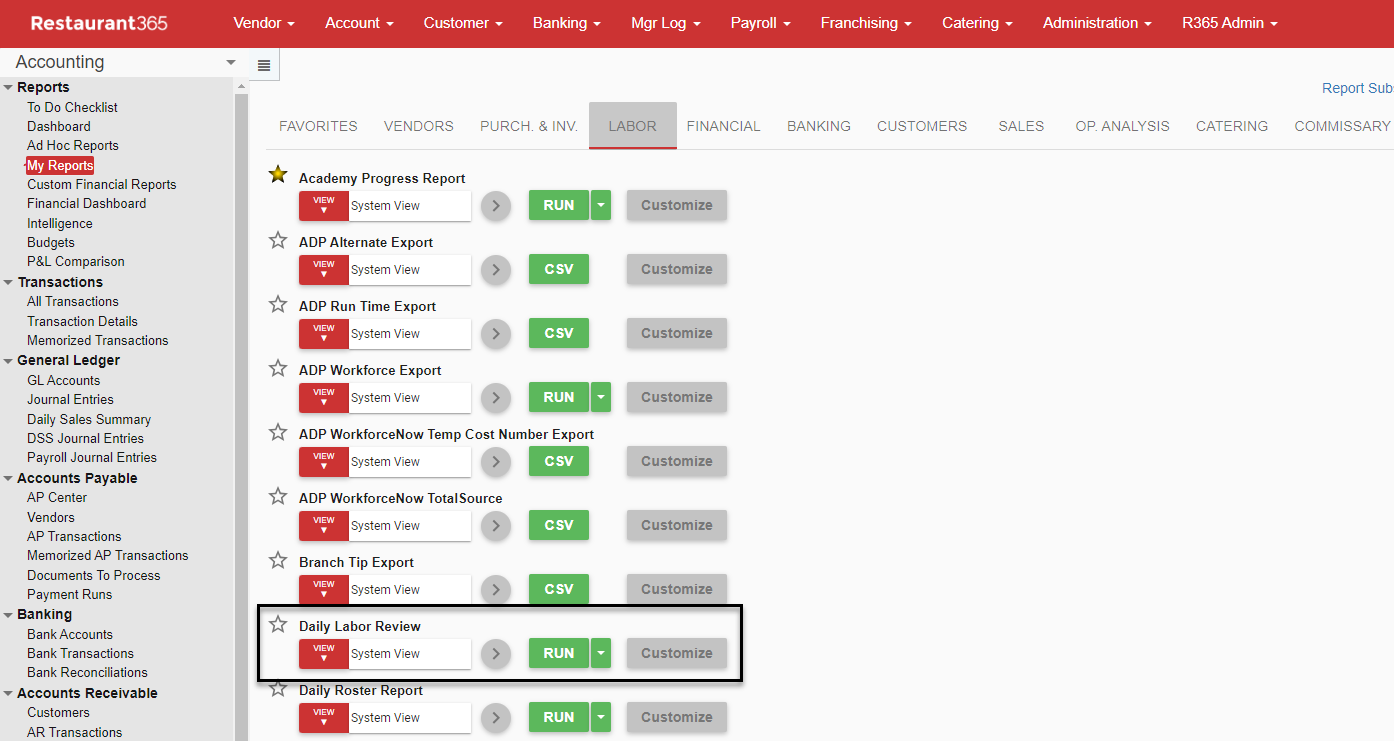Viewport: 1394px width, 741px height.
Task: Customize the Academy Progress Report
Action: (x=677, y=205)
